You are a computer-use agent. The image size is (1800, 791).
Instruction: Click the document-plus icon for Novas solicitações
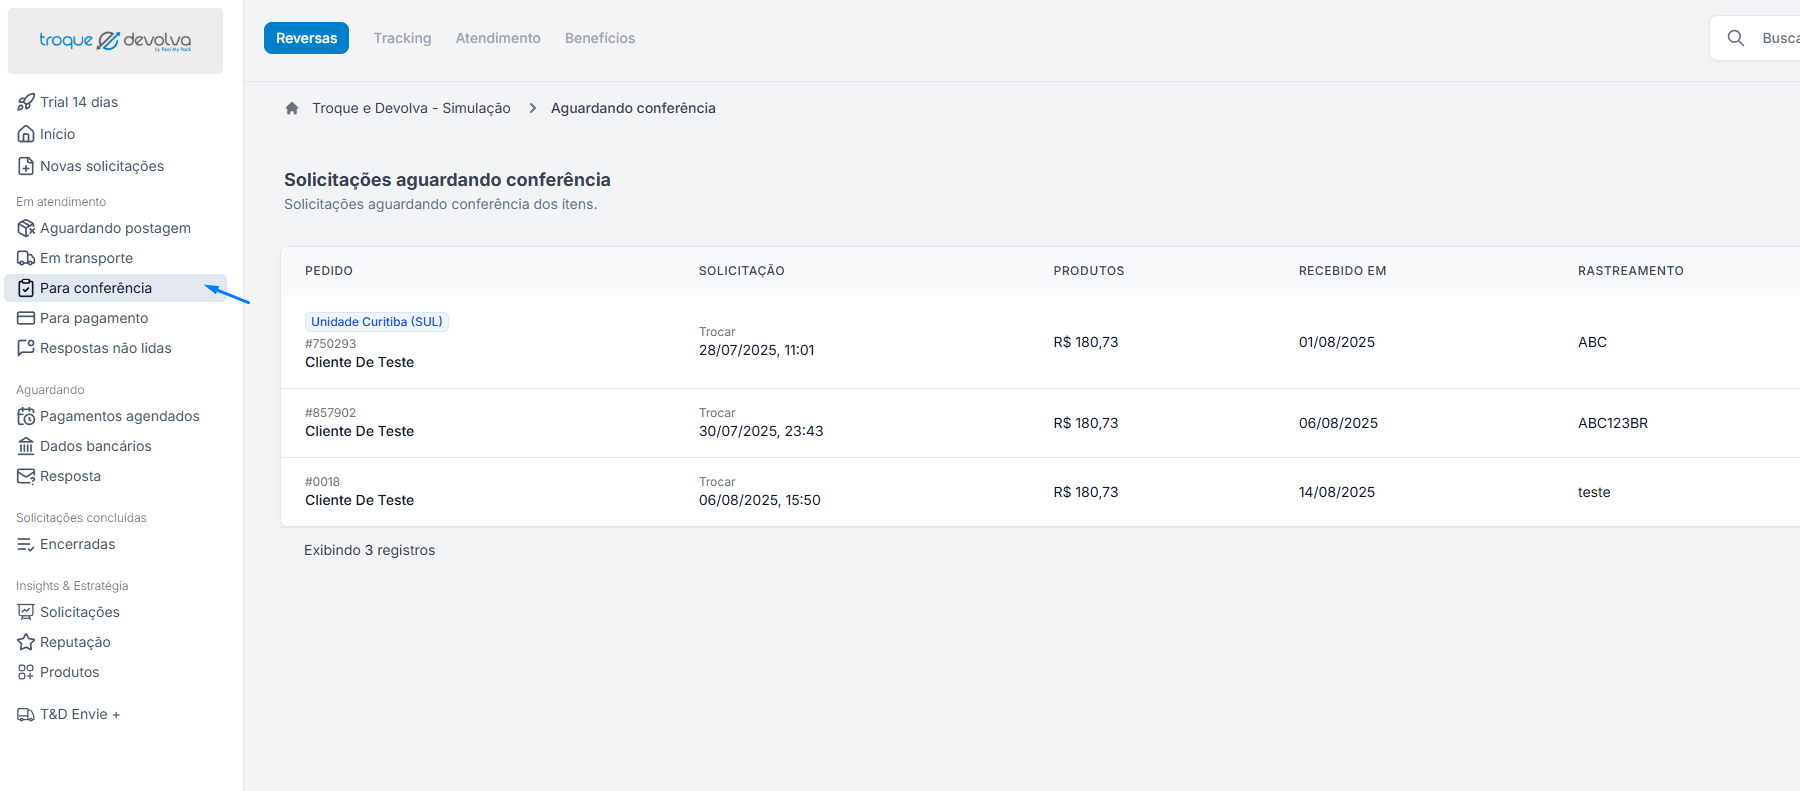(x=26, y=166)
